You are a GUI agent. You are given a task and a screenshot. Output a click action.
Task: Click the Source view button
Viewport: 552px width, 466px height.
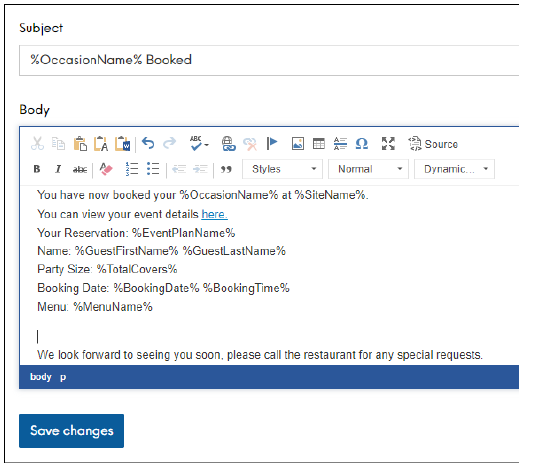pos(433,144)
